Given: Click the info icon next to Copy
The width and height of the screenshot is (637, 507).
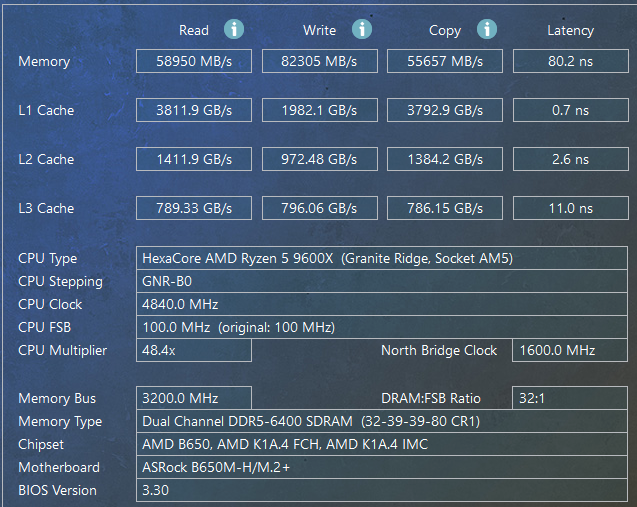Looking at the screenshot, I should tap(487, 29).
